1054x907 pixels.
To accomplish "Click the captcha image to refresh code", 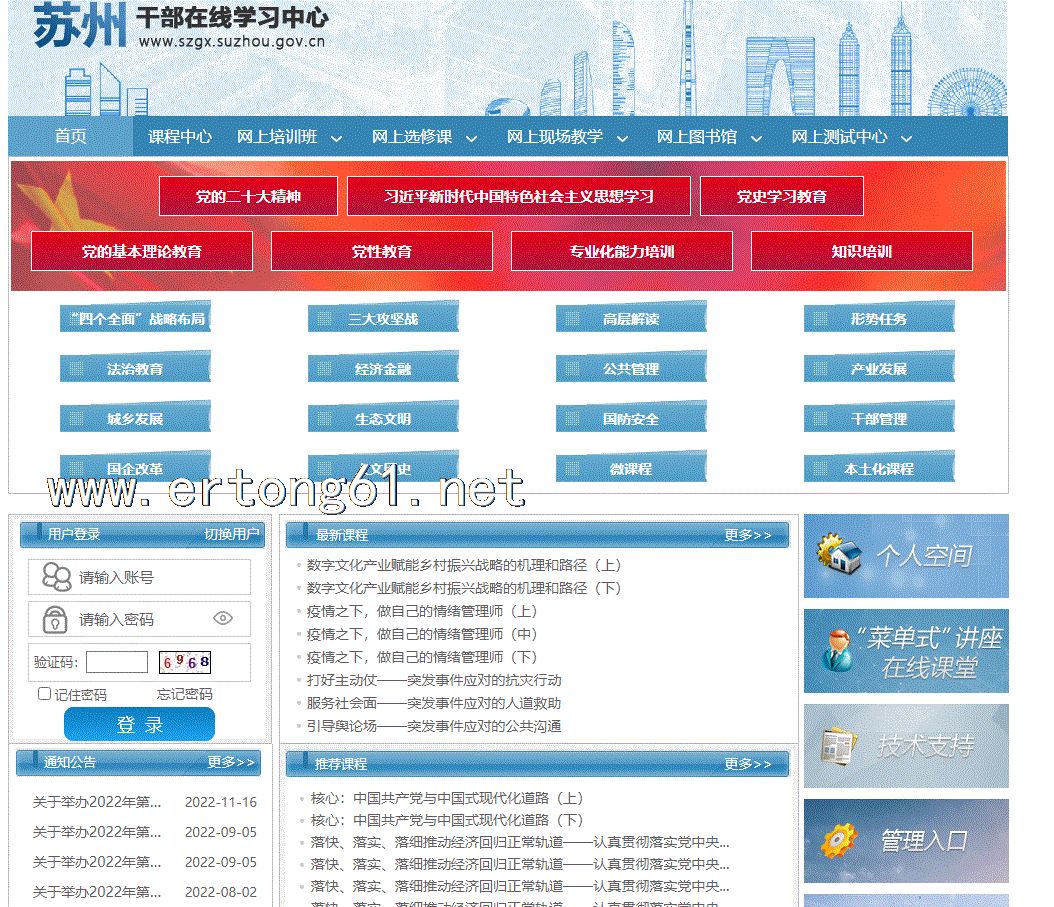I will (185, 662).
